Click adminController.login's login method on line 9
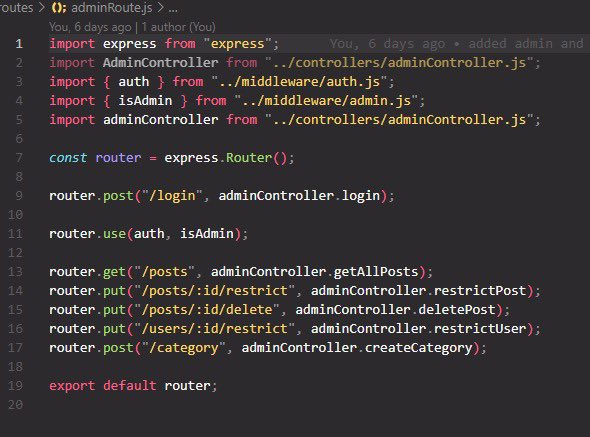The width and height of the screenshot is (590, 437). 360,196
